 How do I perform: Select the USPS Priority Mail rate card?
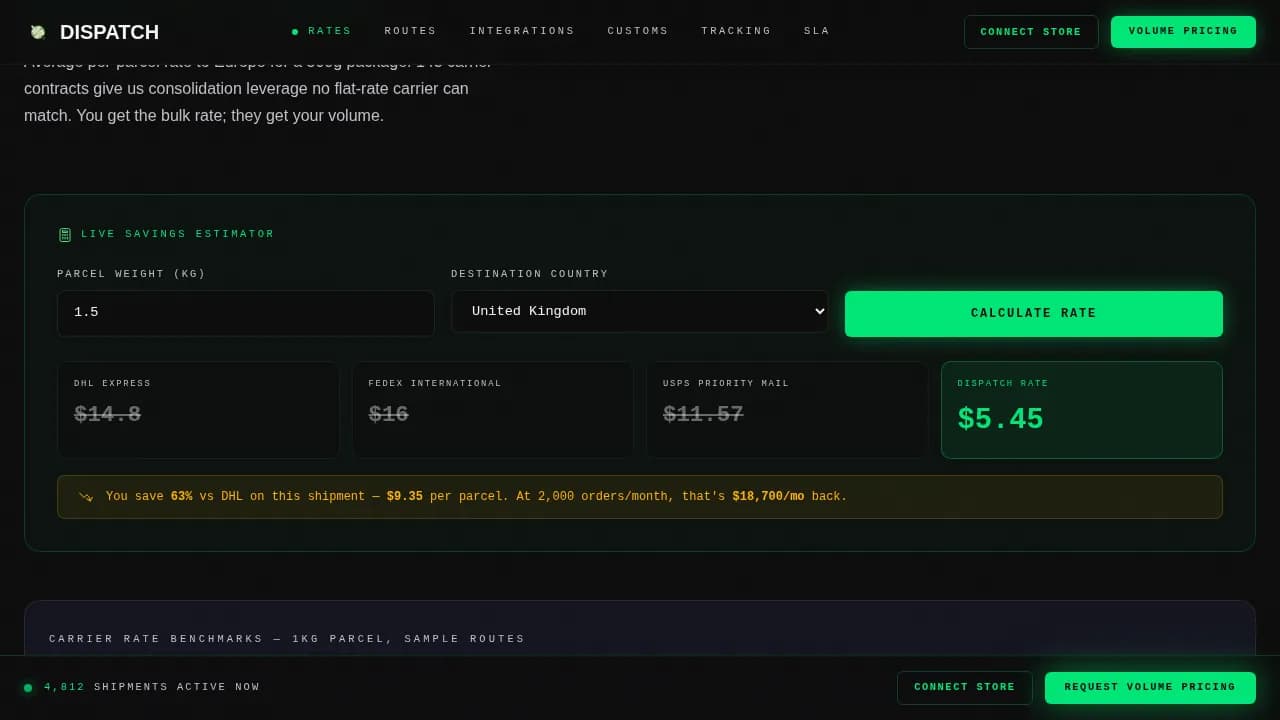tap(787, 410)
